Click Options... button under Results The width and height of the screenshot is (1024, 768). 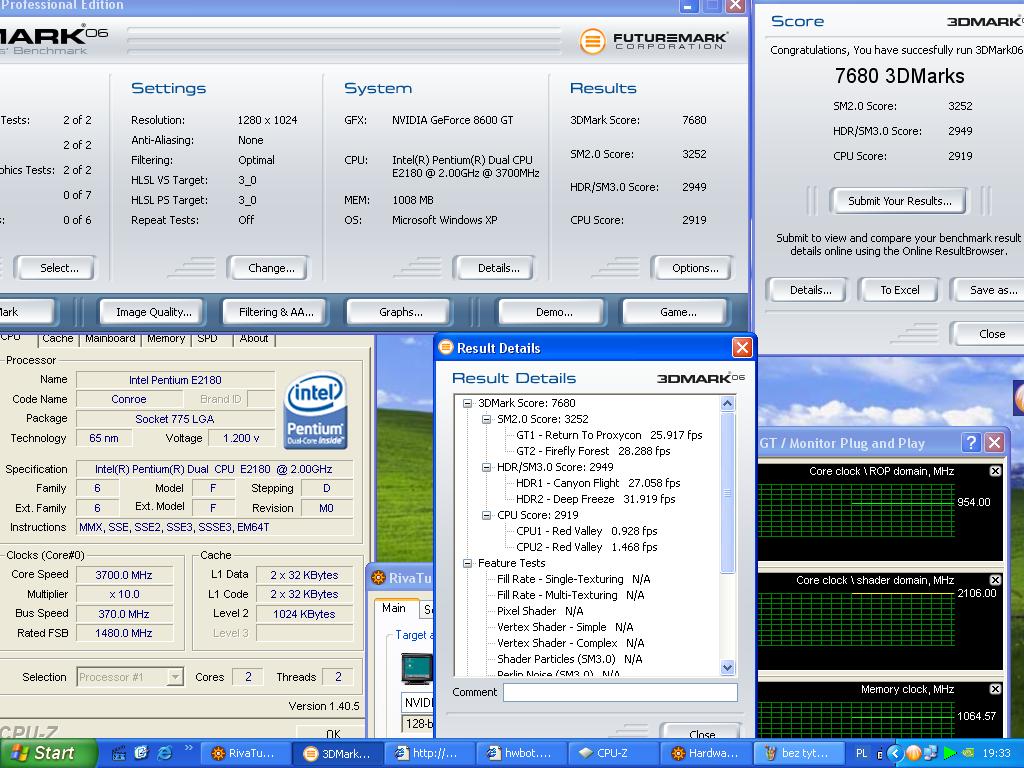695,268
